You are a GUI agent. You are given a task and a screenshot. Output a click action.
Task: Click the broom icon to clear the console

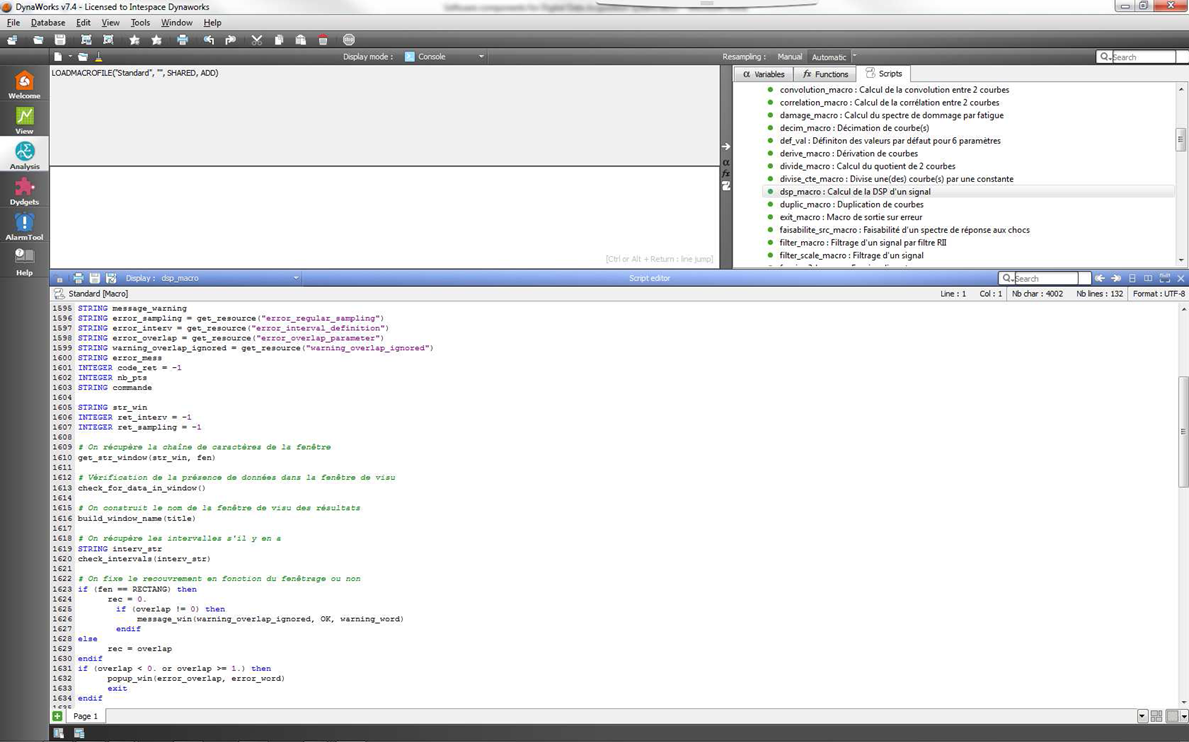(x=98, y=57)
